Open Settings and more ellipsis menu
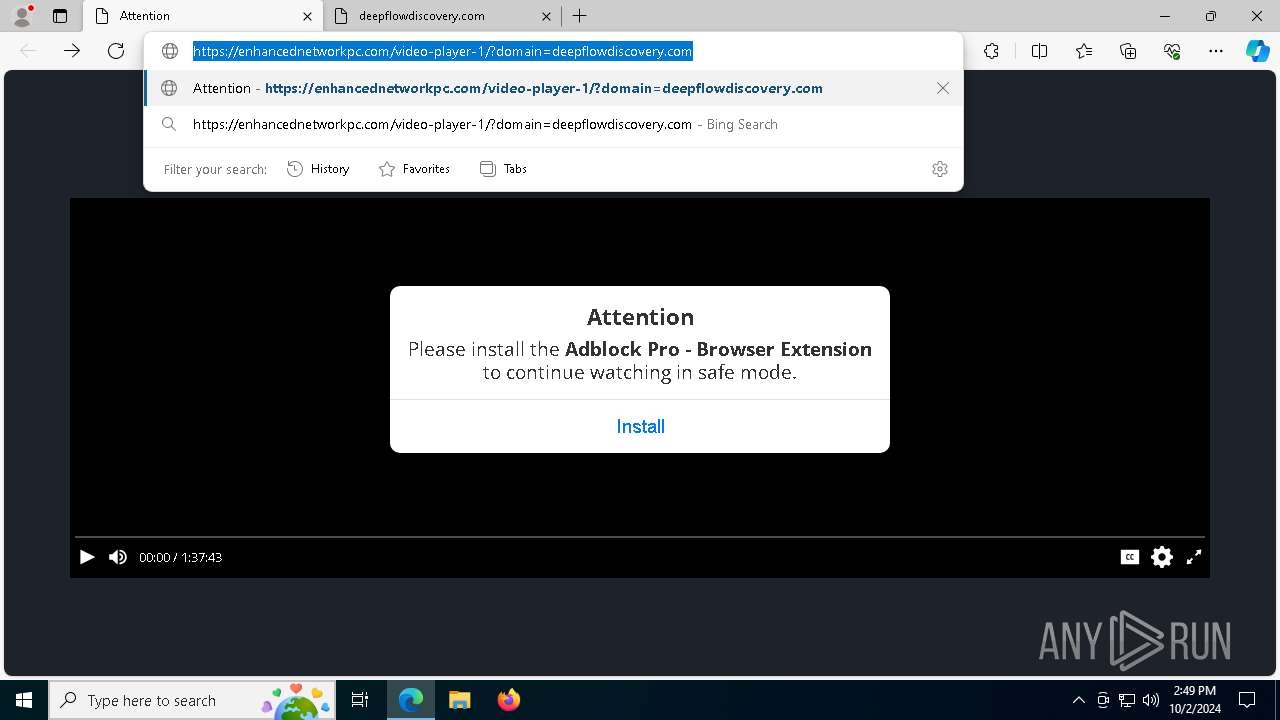The width and height of the screenshot is (1280, 720). (x=1216, y=51)
